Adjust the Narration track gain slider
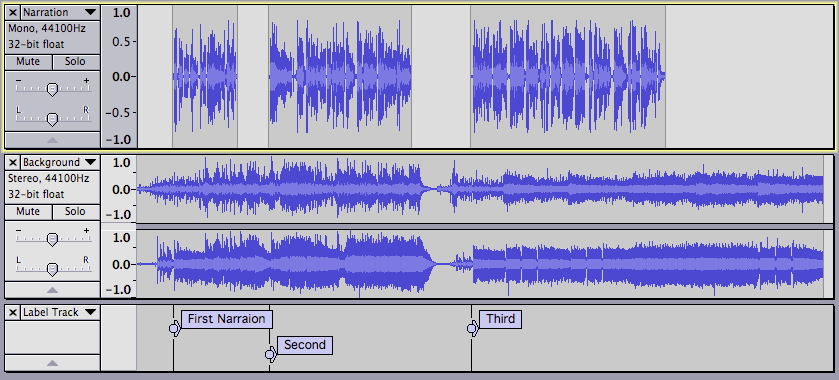839x380 pixels. coord(52,89)
